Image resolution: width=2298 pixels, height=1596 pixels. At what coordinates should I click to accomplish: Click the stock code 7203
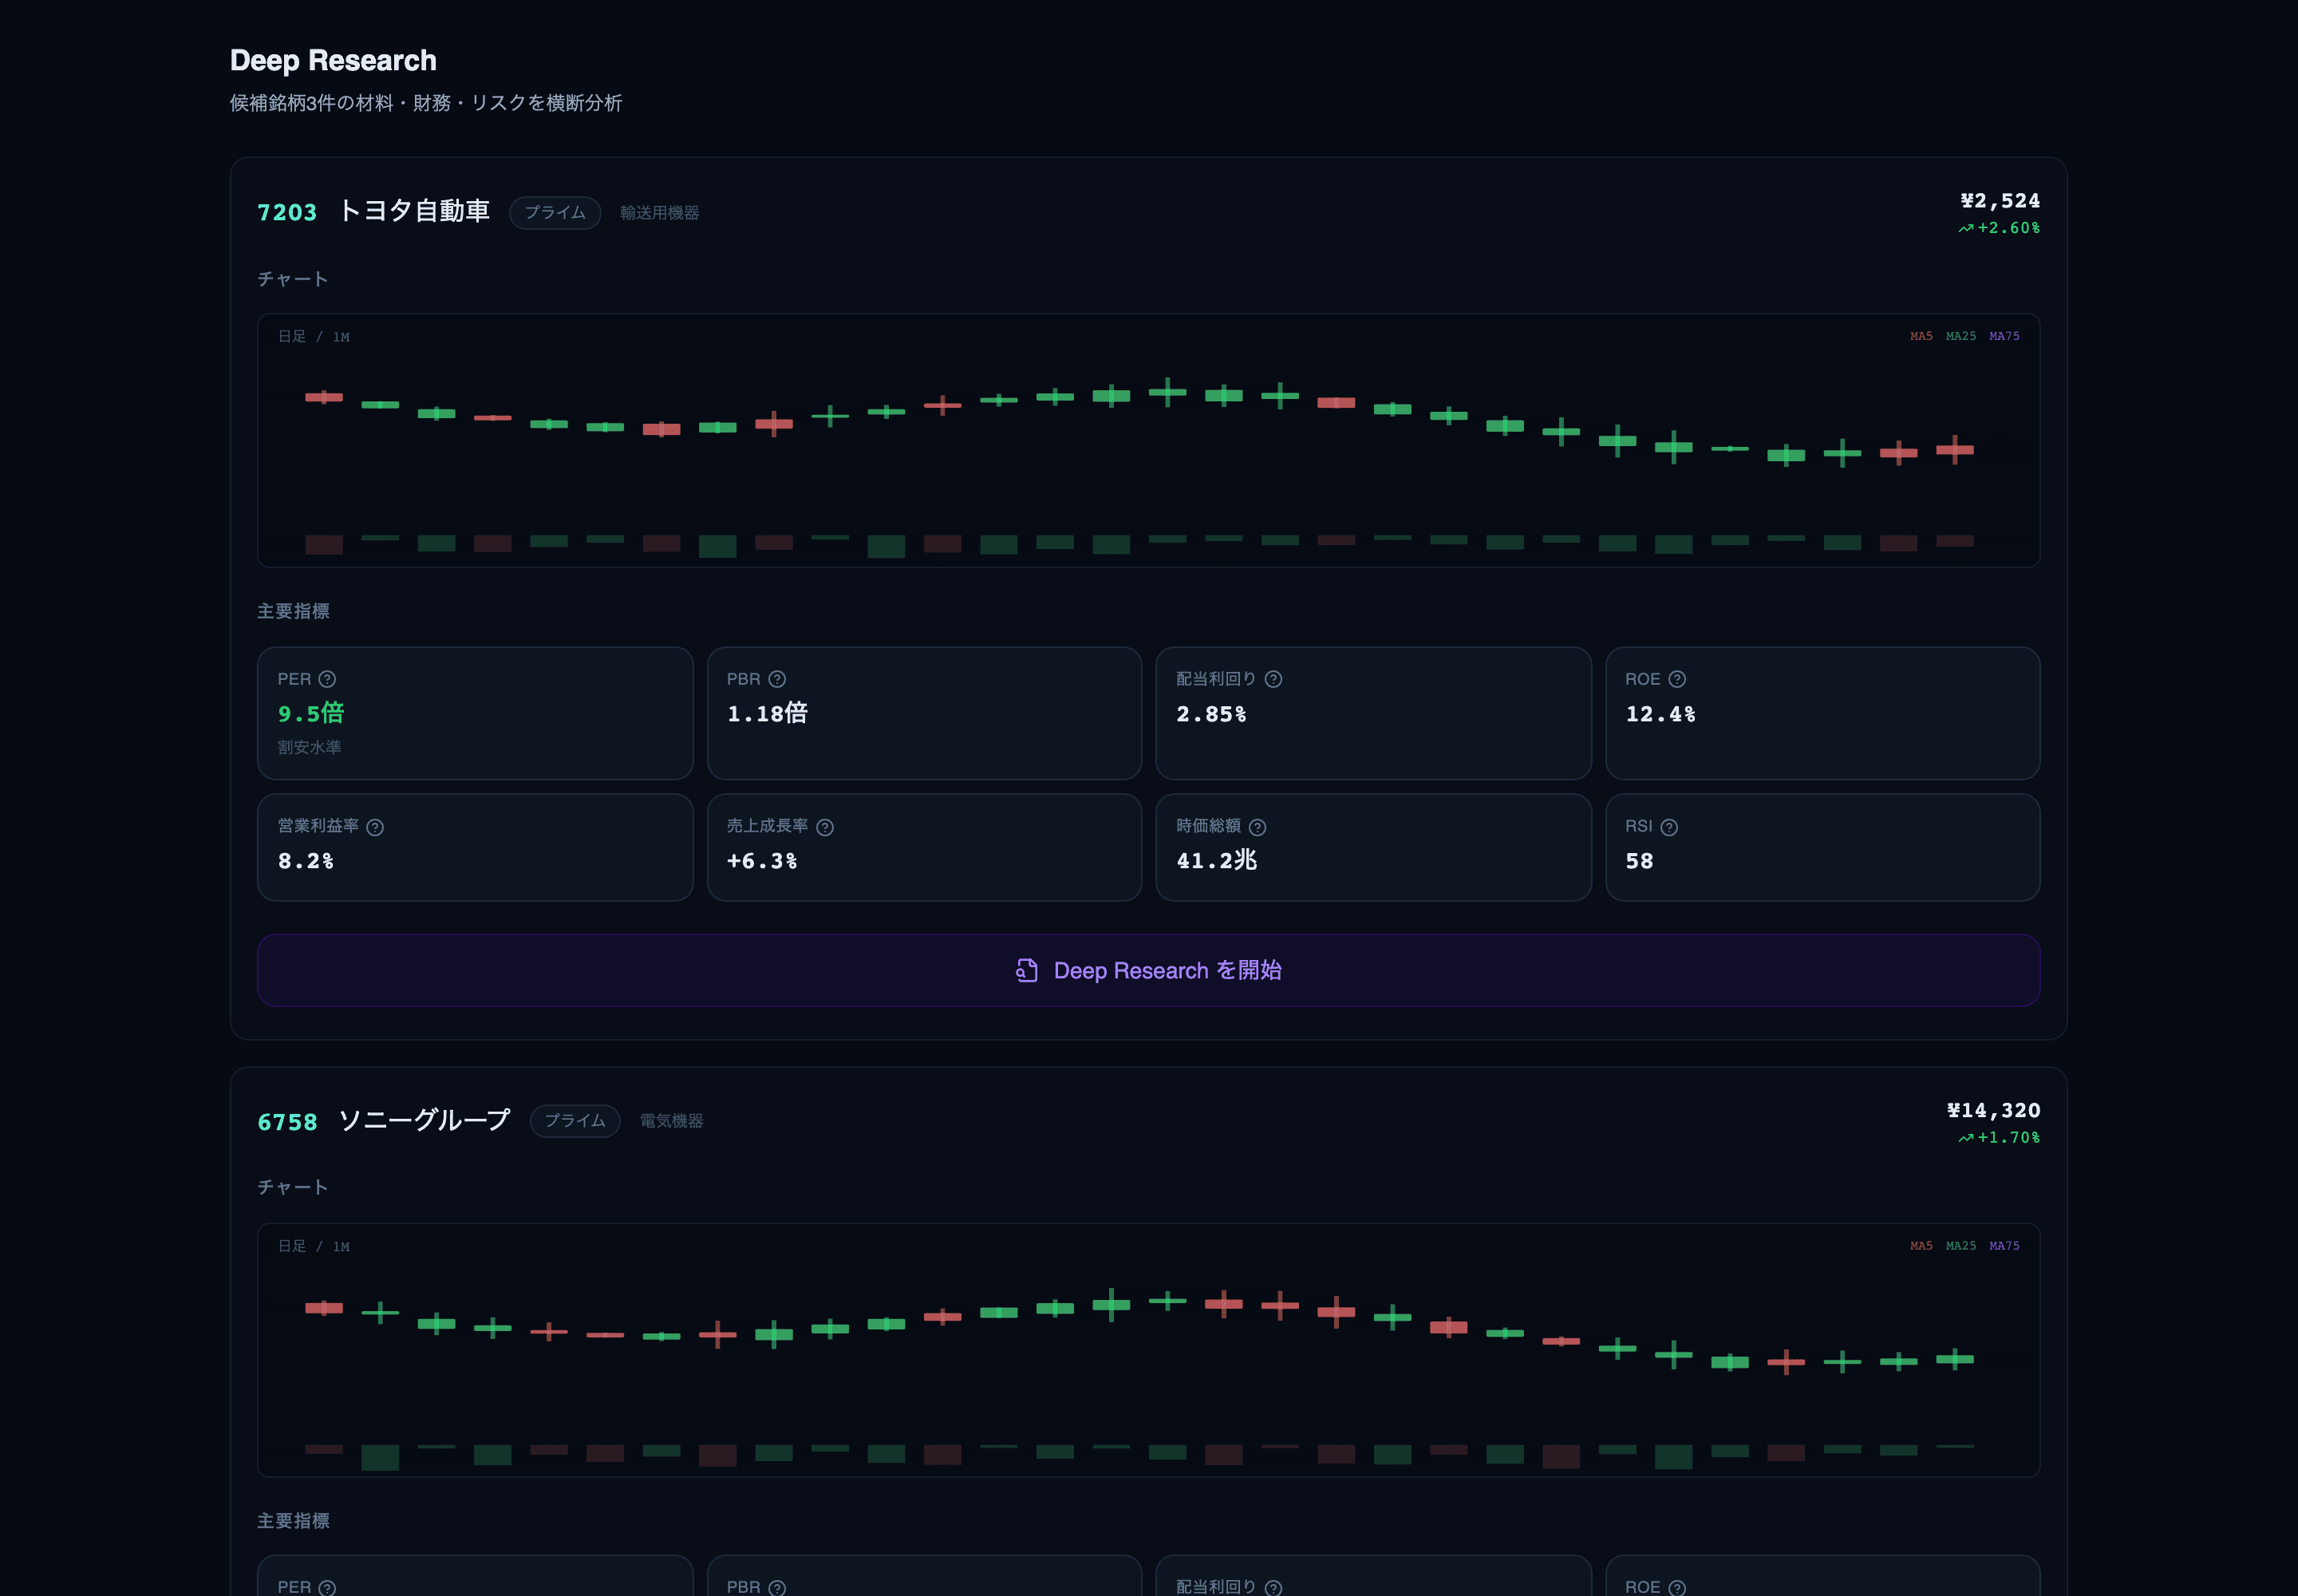[x=287, y=213]
